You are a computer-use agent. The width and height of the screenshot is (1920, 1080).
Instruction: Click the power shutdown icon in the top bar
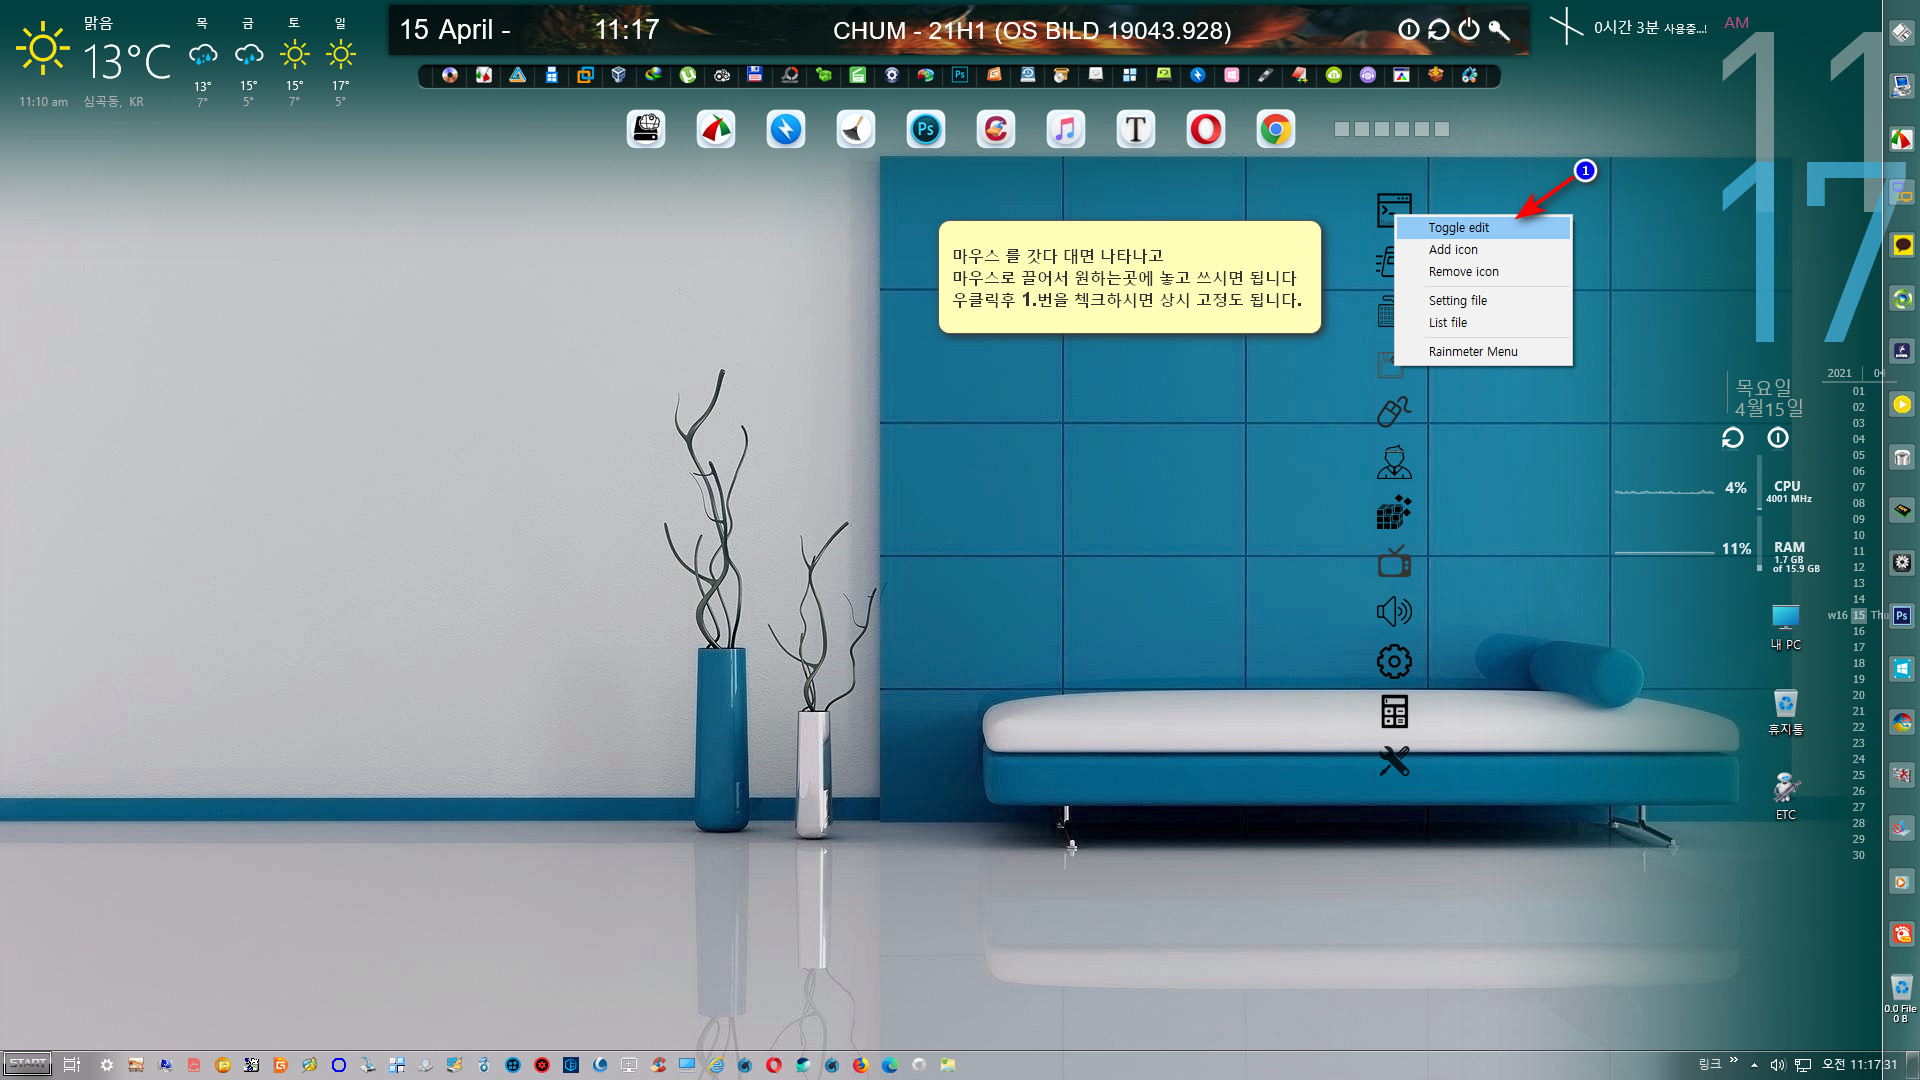[1469, 30]
